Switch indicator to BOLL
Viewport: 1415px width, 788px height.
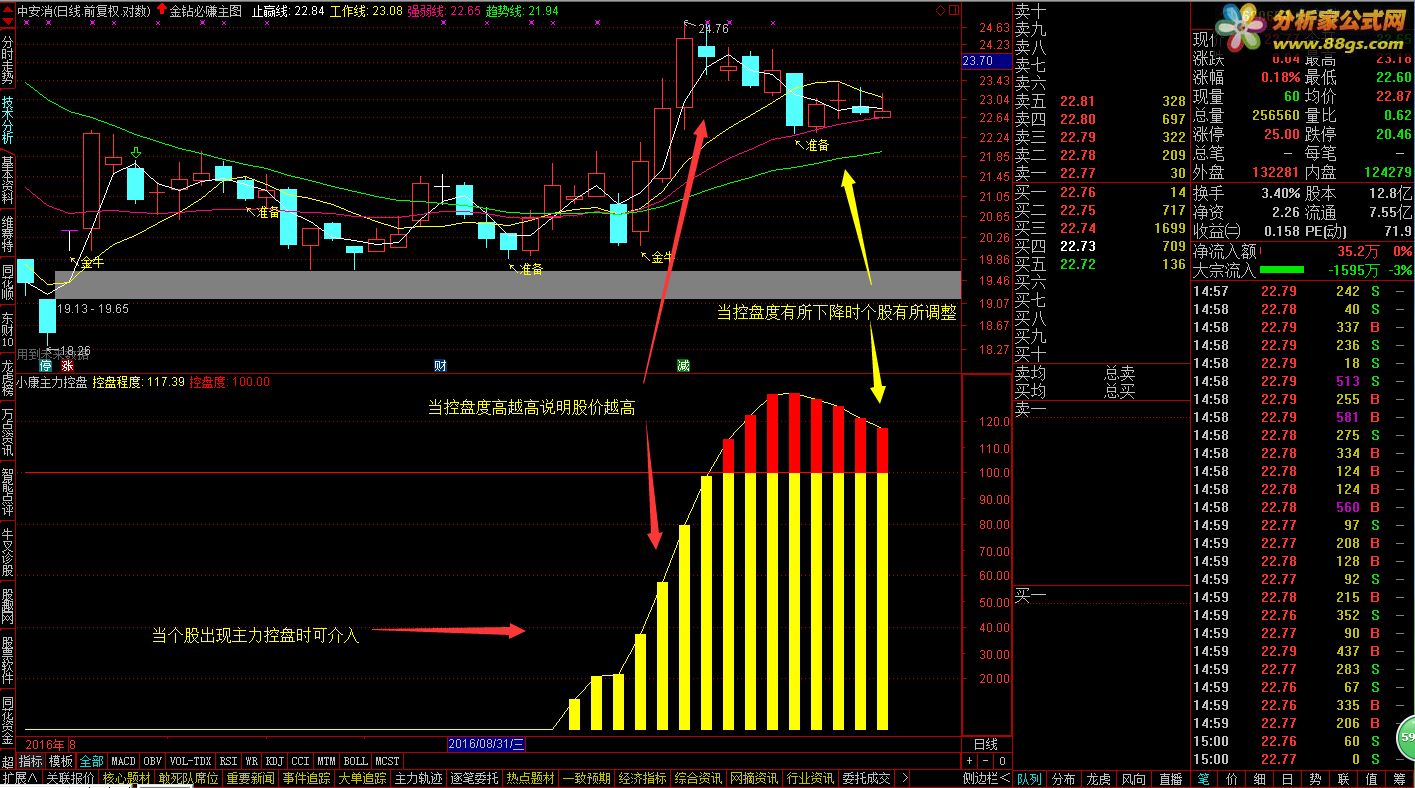pyautogui.click(x=355, y=762)
